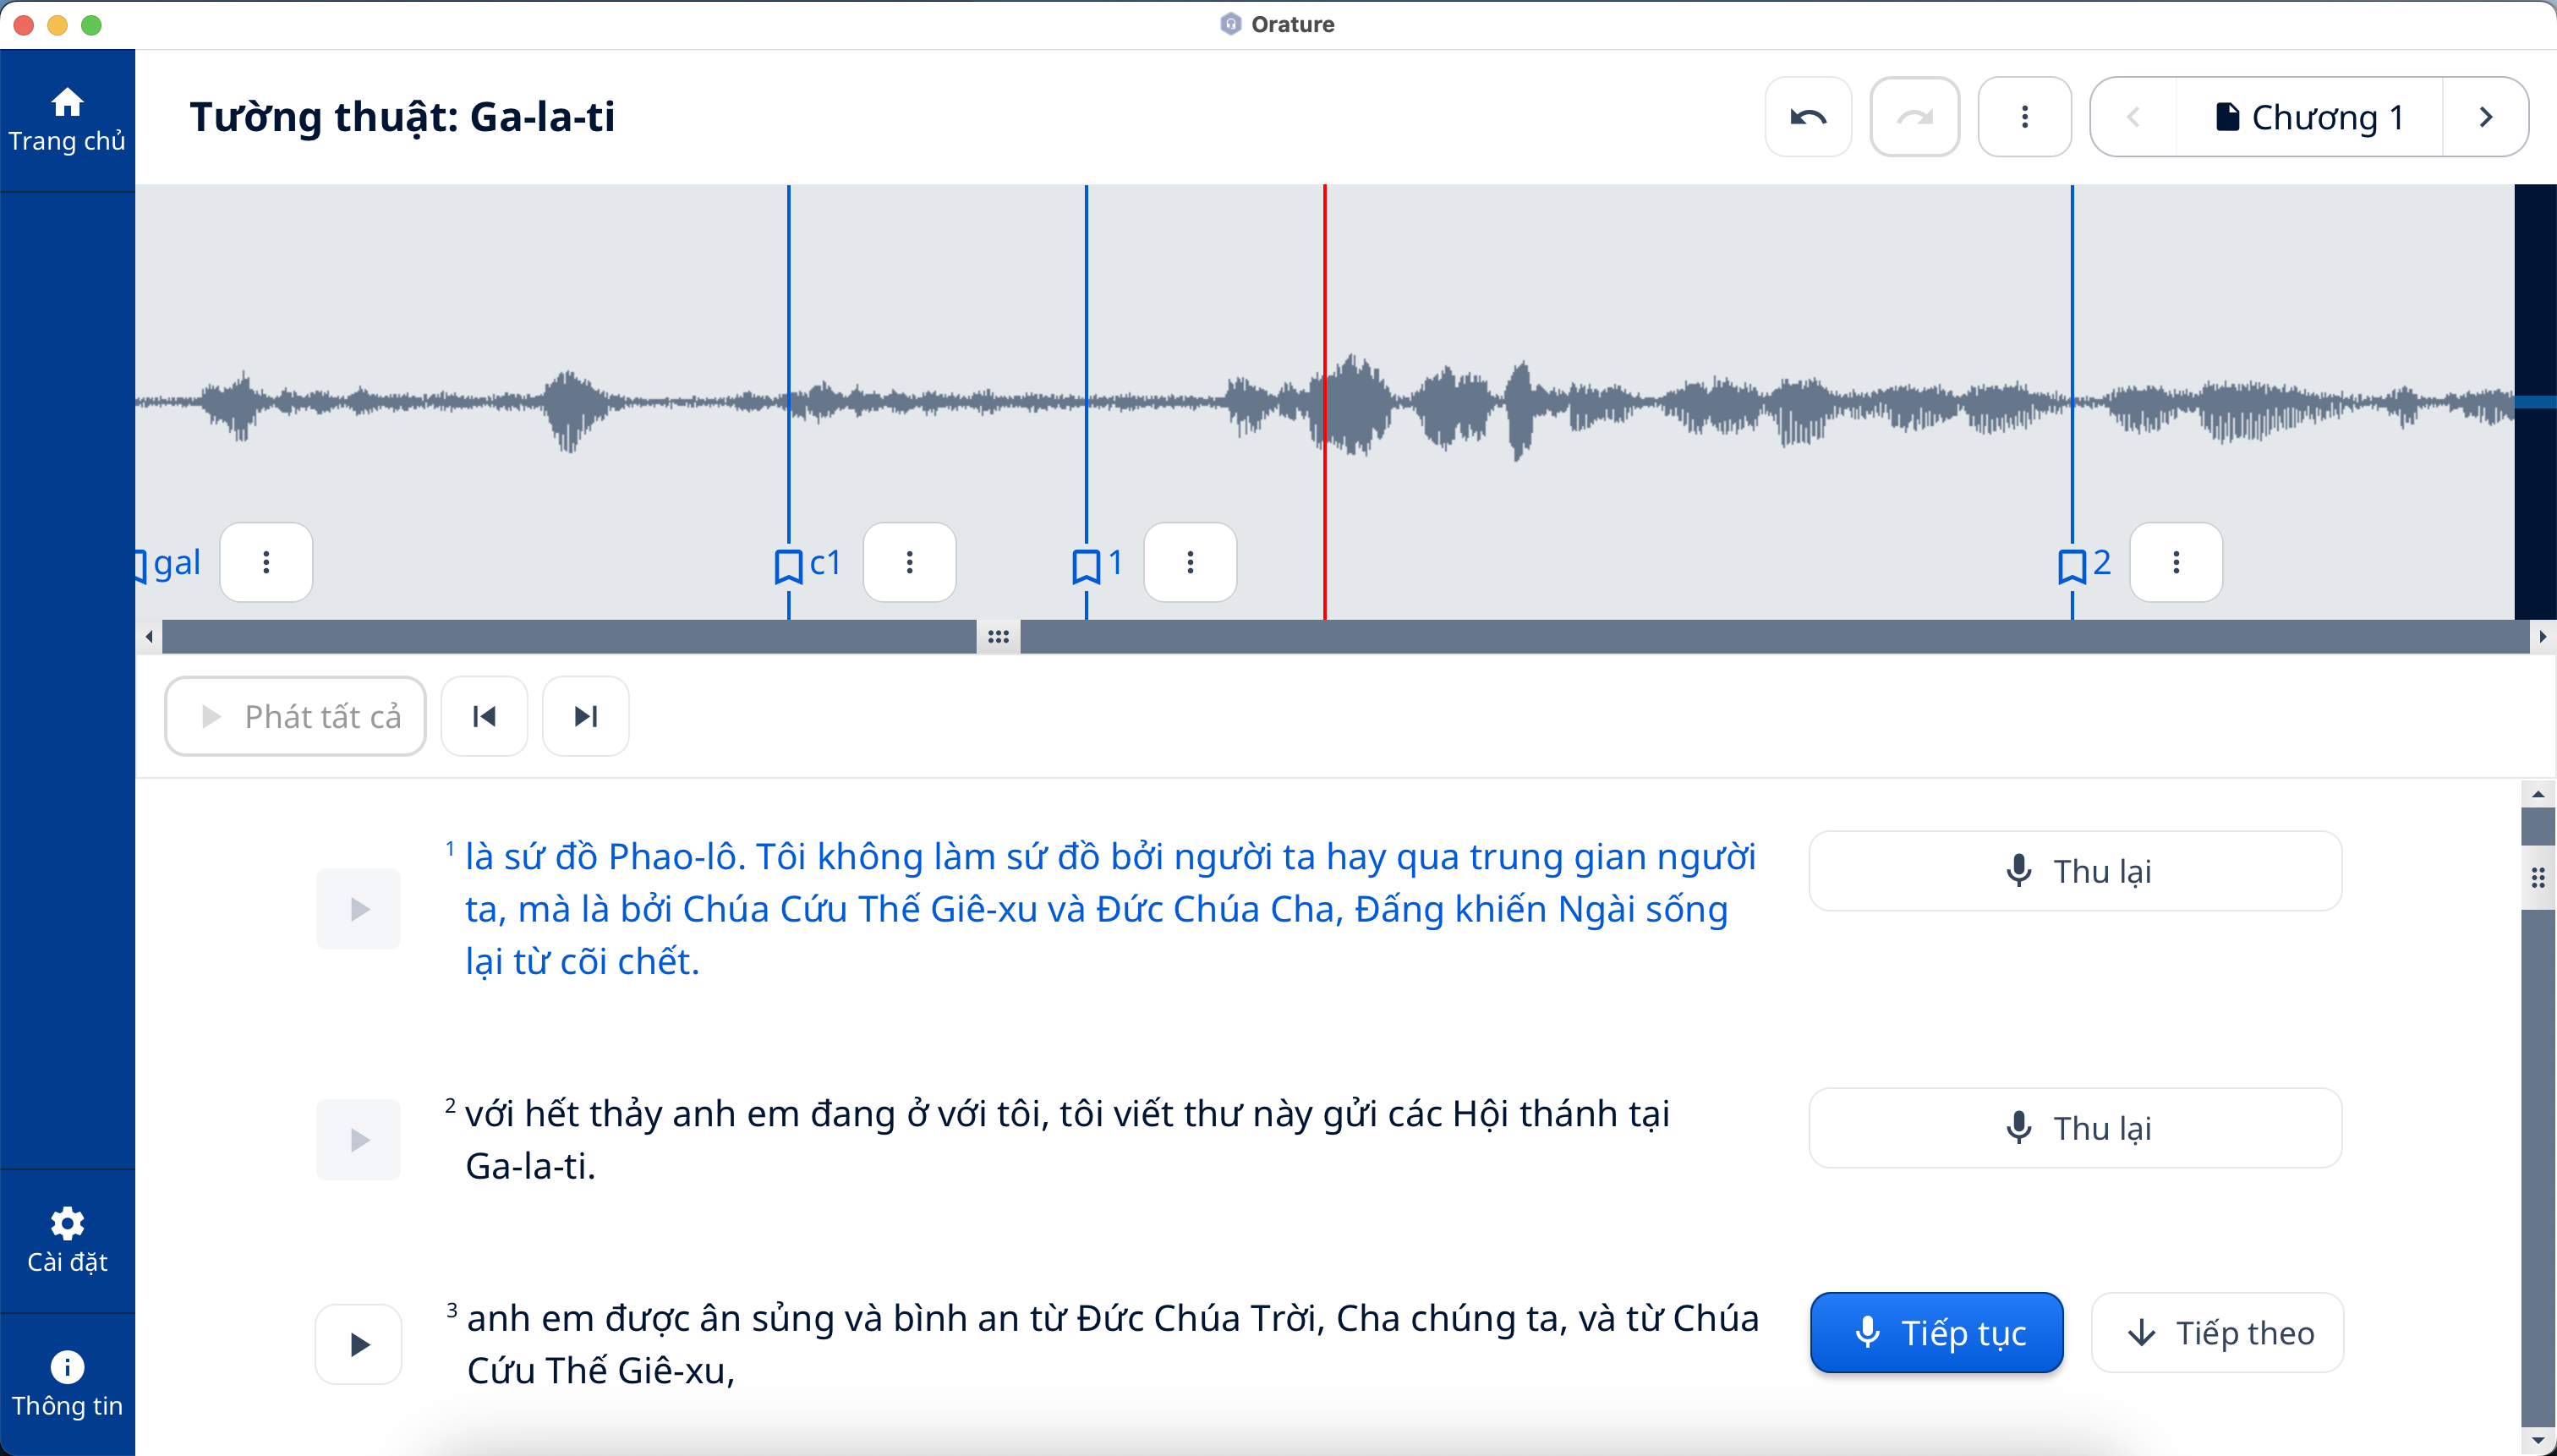Select the verse 1 bookmark marker
Image resolution: width=2557 pixels, height=1456 pixels.
tap(1086, 565)
